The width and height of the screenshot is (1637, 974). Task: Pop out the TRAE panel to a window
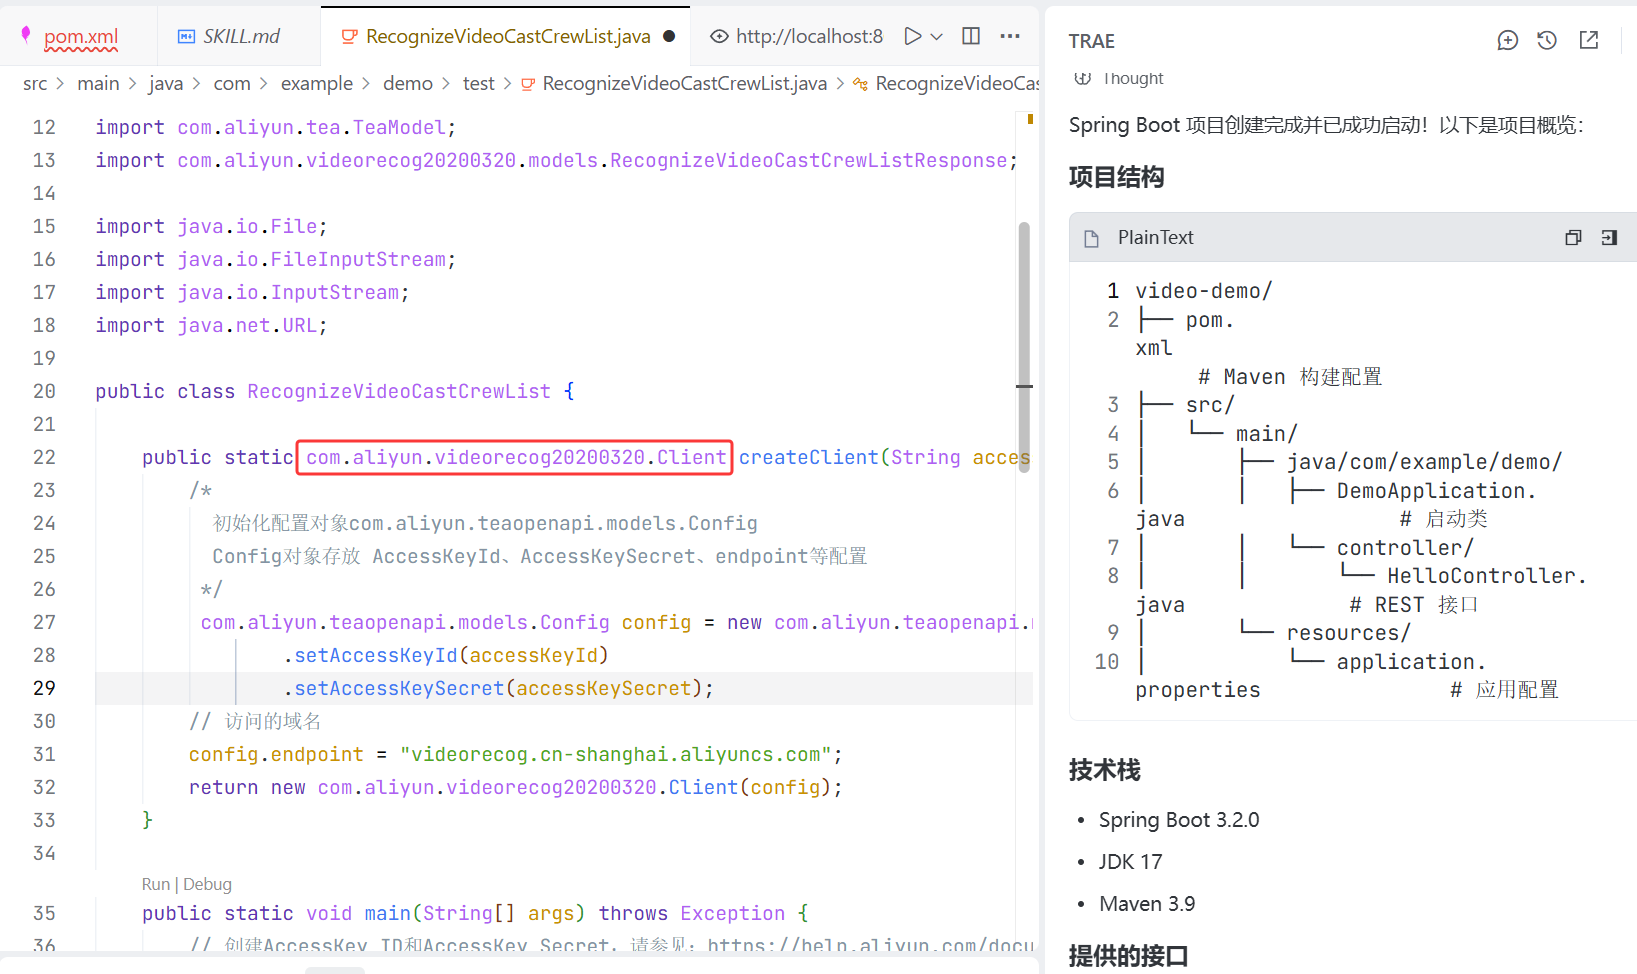click(x=1589, y=40)
